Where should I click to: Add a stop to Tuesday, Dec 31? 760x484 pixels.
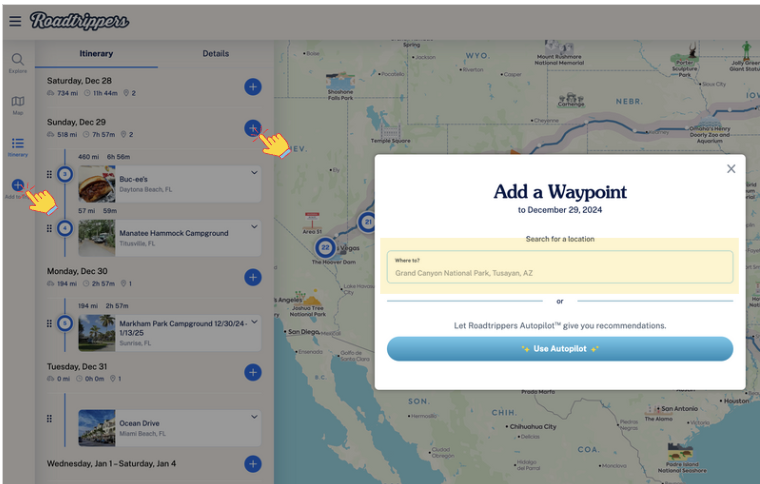click(x=253, y=372)
